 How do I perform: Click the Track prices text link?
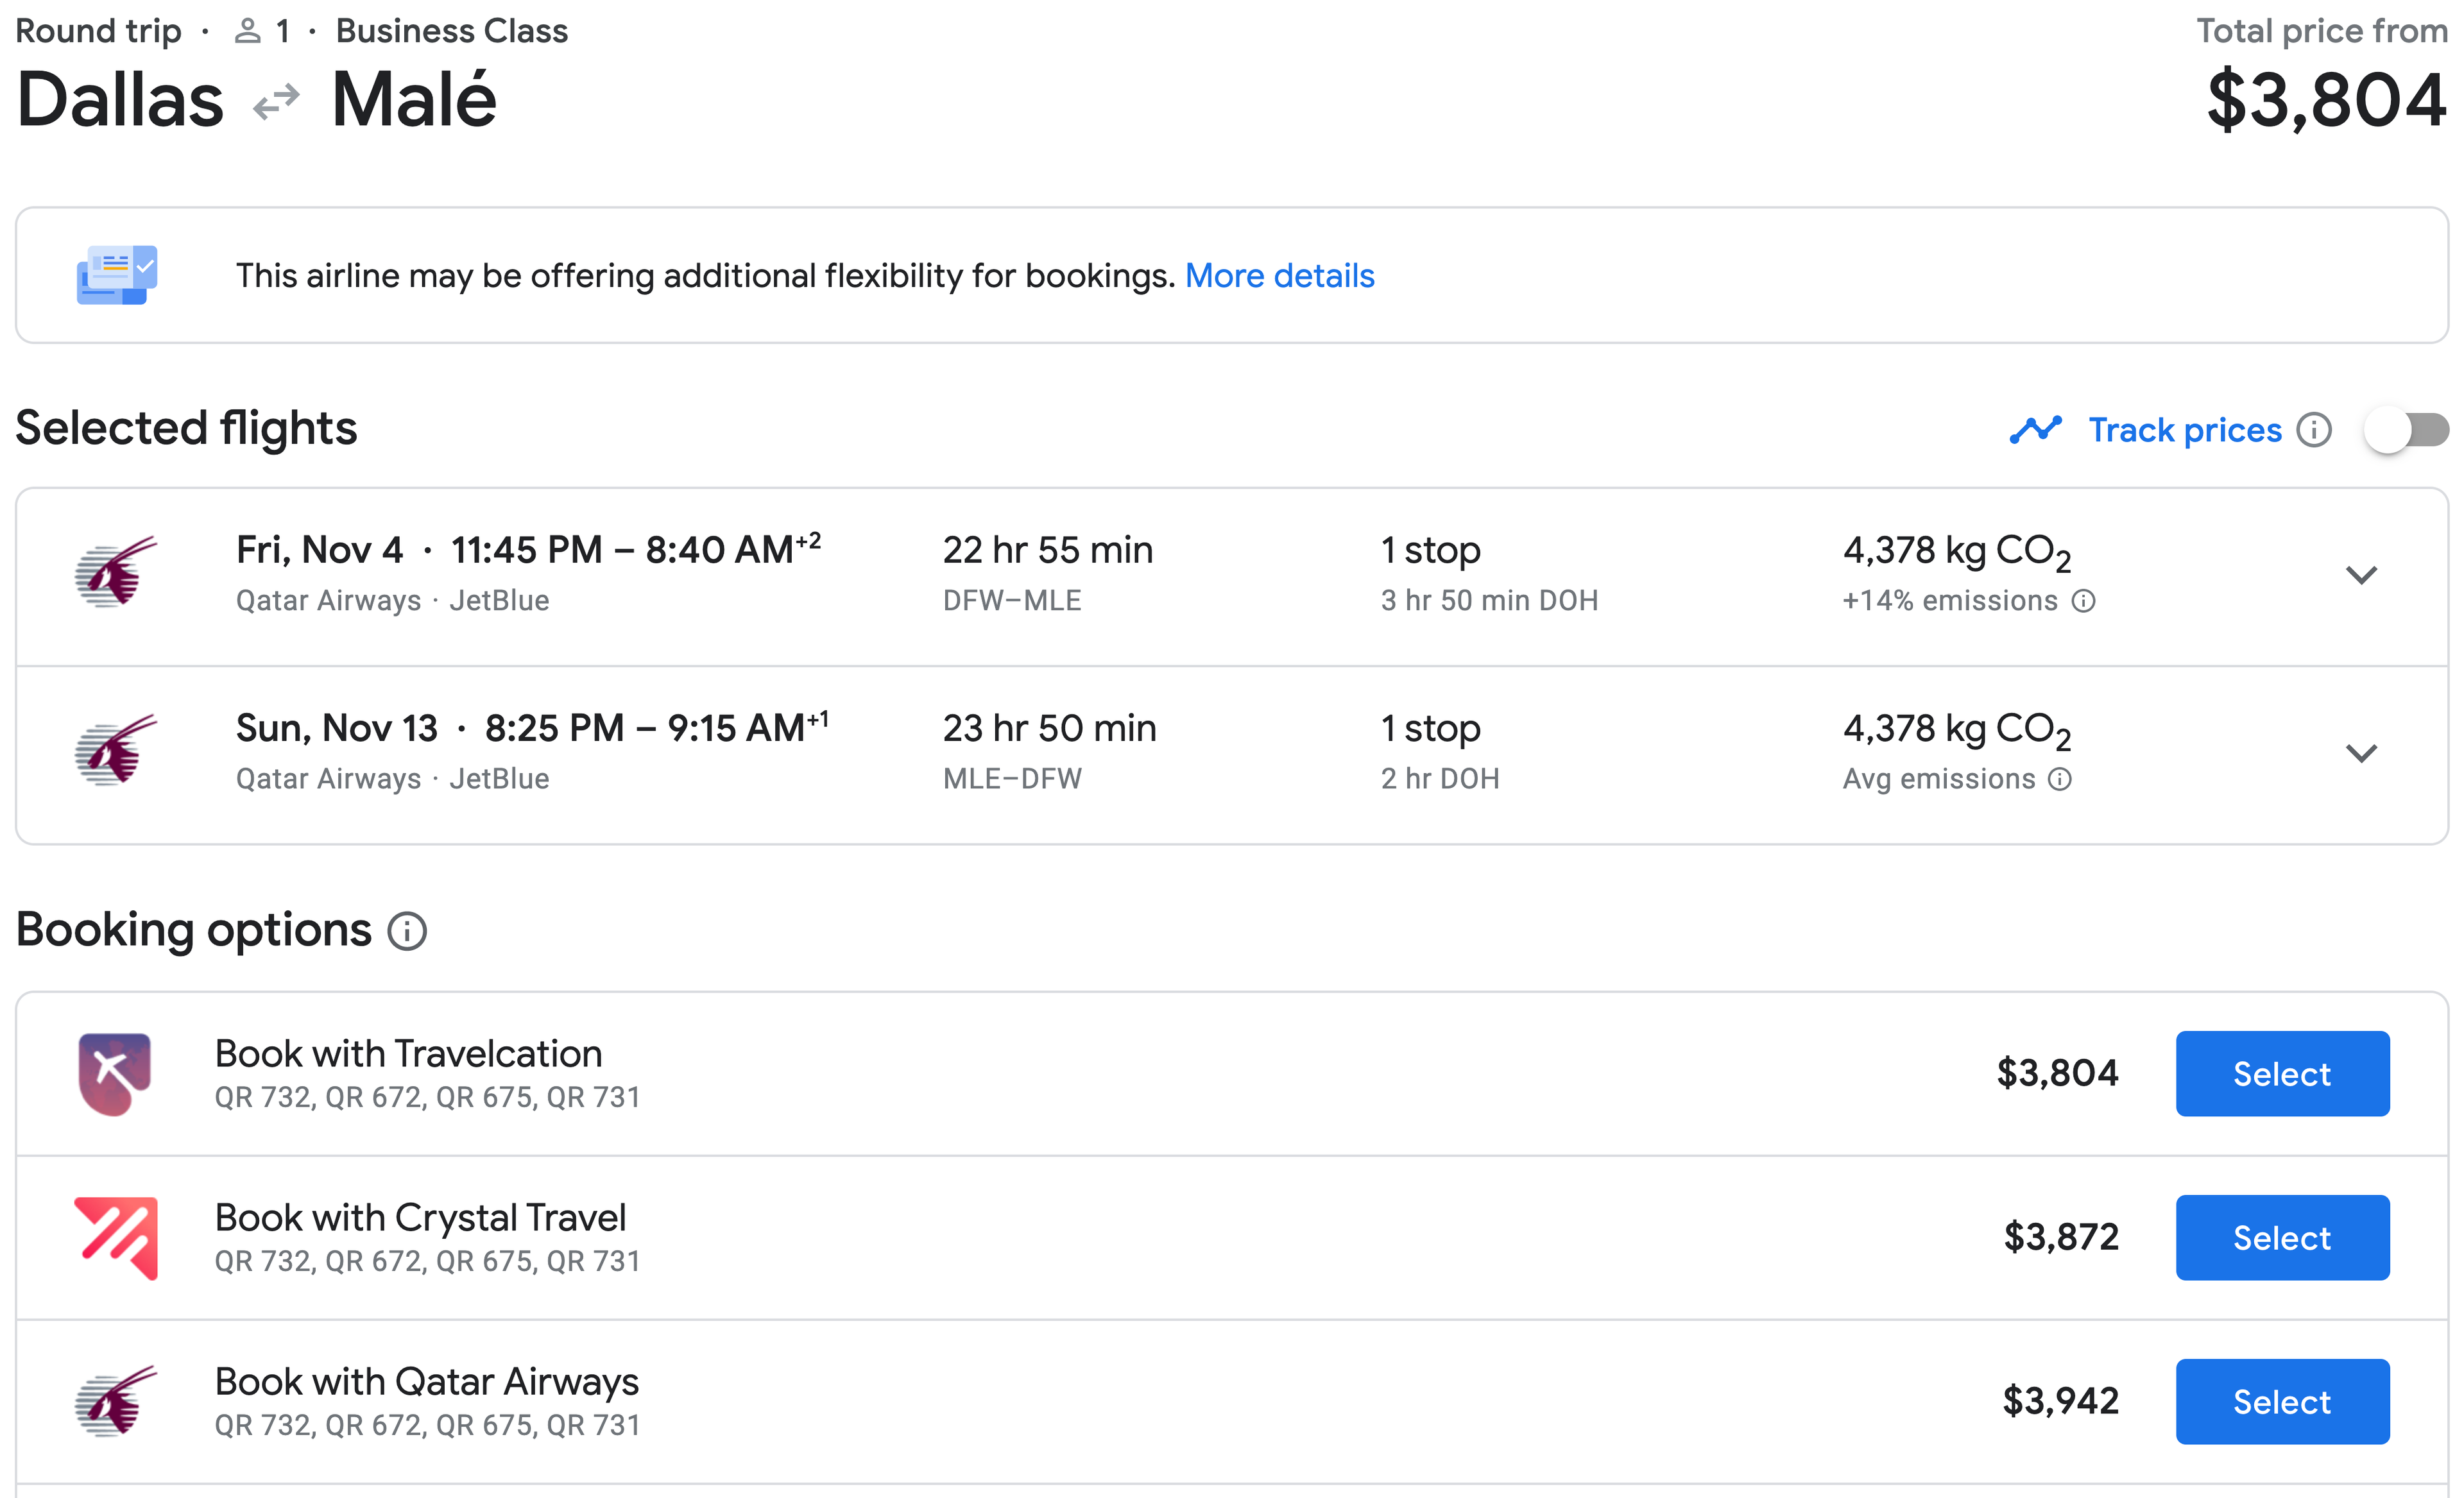pos(2185,430)
